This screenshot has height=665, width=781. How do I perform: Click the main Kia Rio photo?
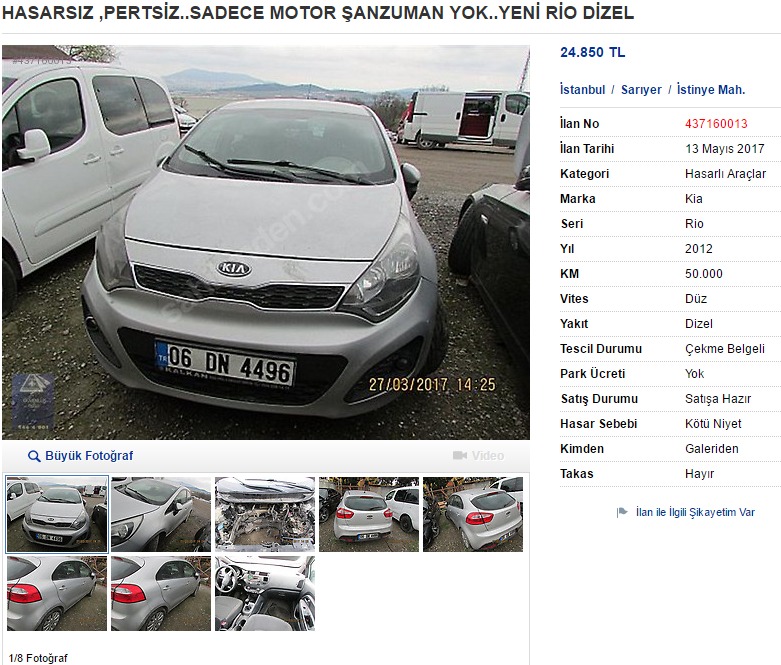pyautogui.click(x=266, y=243)
